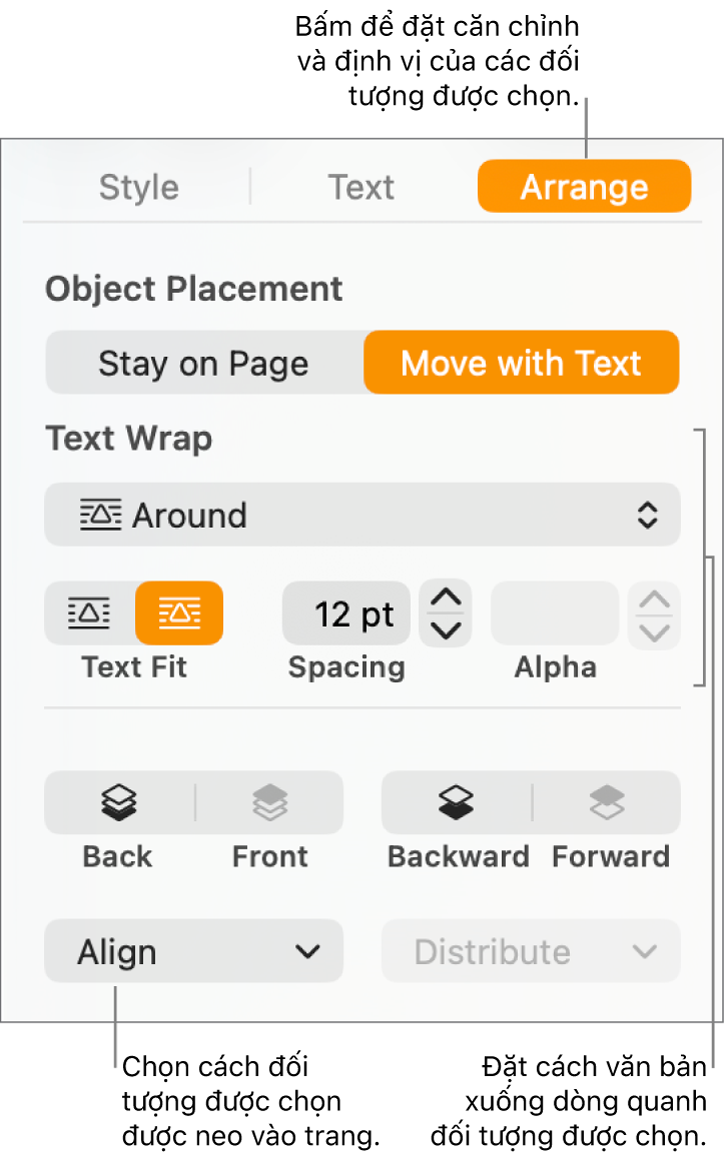Screen dimensions: 724x1161
Task: Switch to the Style tab
Action: (139, 187)
